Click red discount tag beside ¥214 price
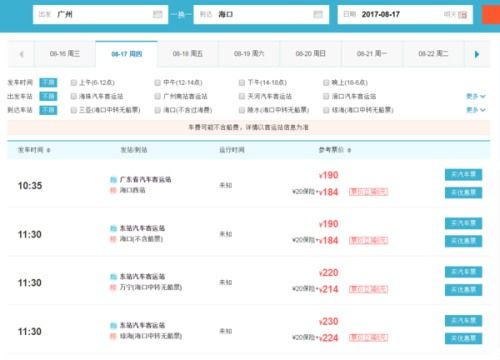The width and height of the screenshot is (500, 360). pos(369,289)
